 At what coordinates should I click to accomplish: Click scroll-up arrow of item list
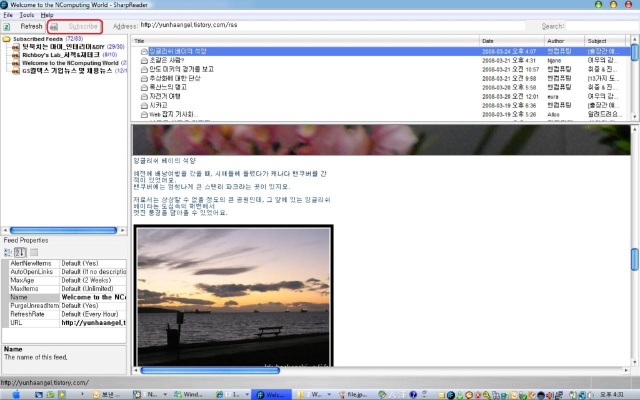pos(635,39)
